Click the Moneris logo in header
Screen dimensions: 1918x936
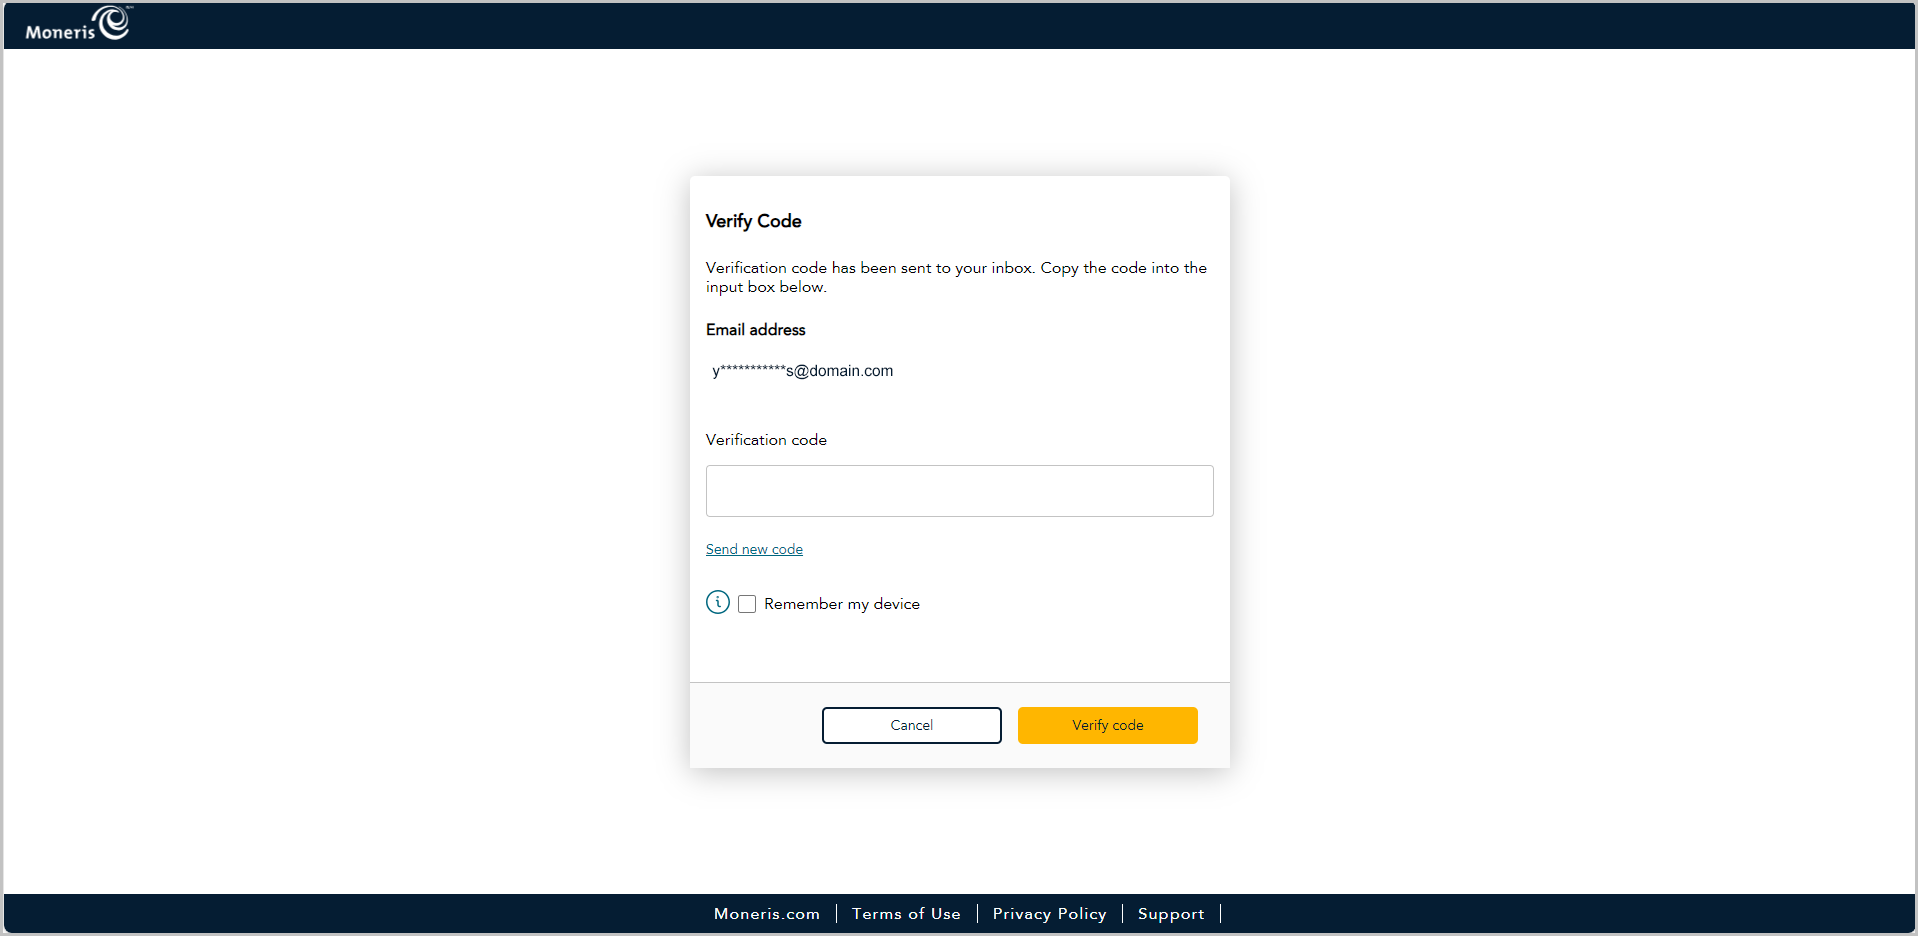pos(79,24)
